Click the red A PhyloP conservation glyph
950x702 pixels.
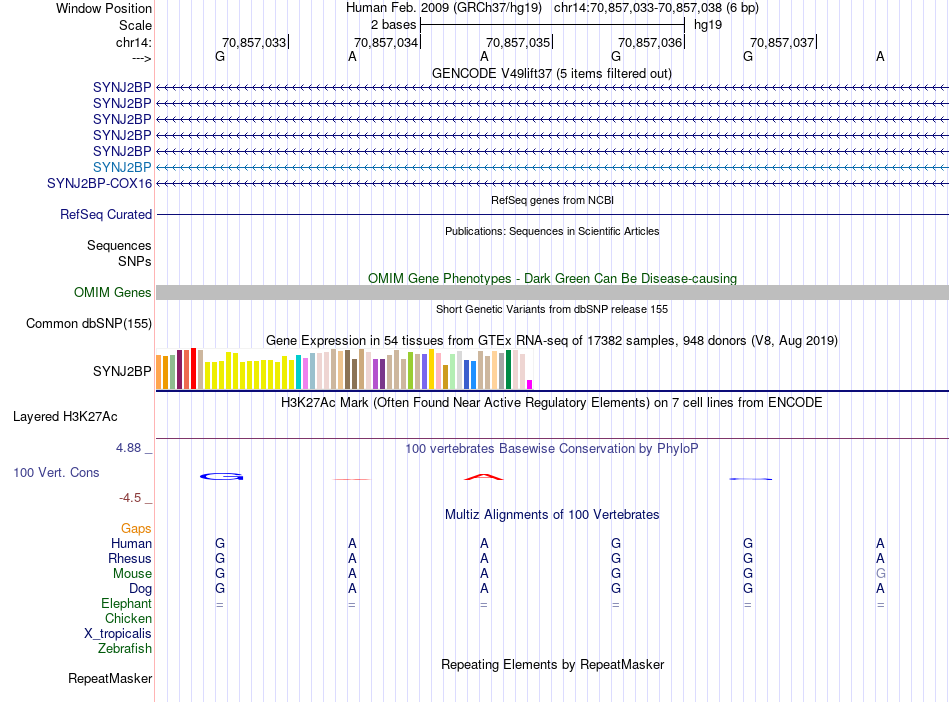[x=483, y=477]
